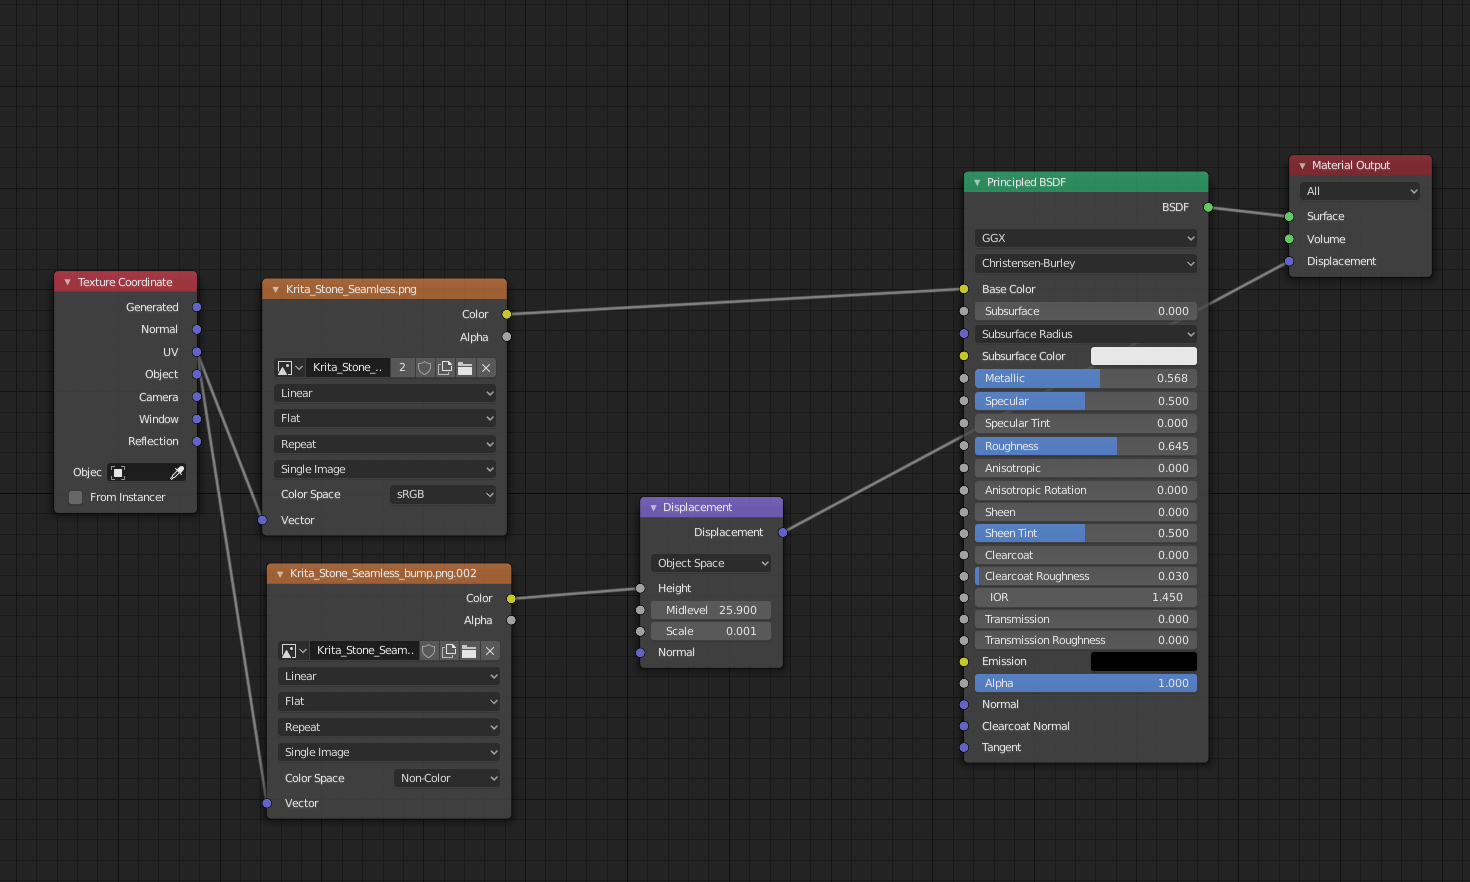The height and width of the screenshot is (882, 1470).
Task: Open Single Image dropdown in bump.png.002 node
Action: (389, 752)
